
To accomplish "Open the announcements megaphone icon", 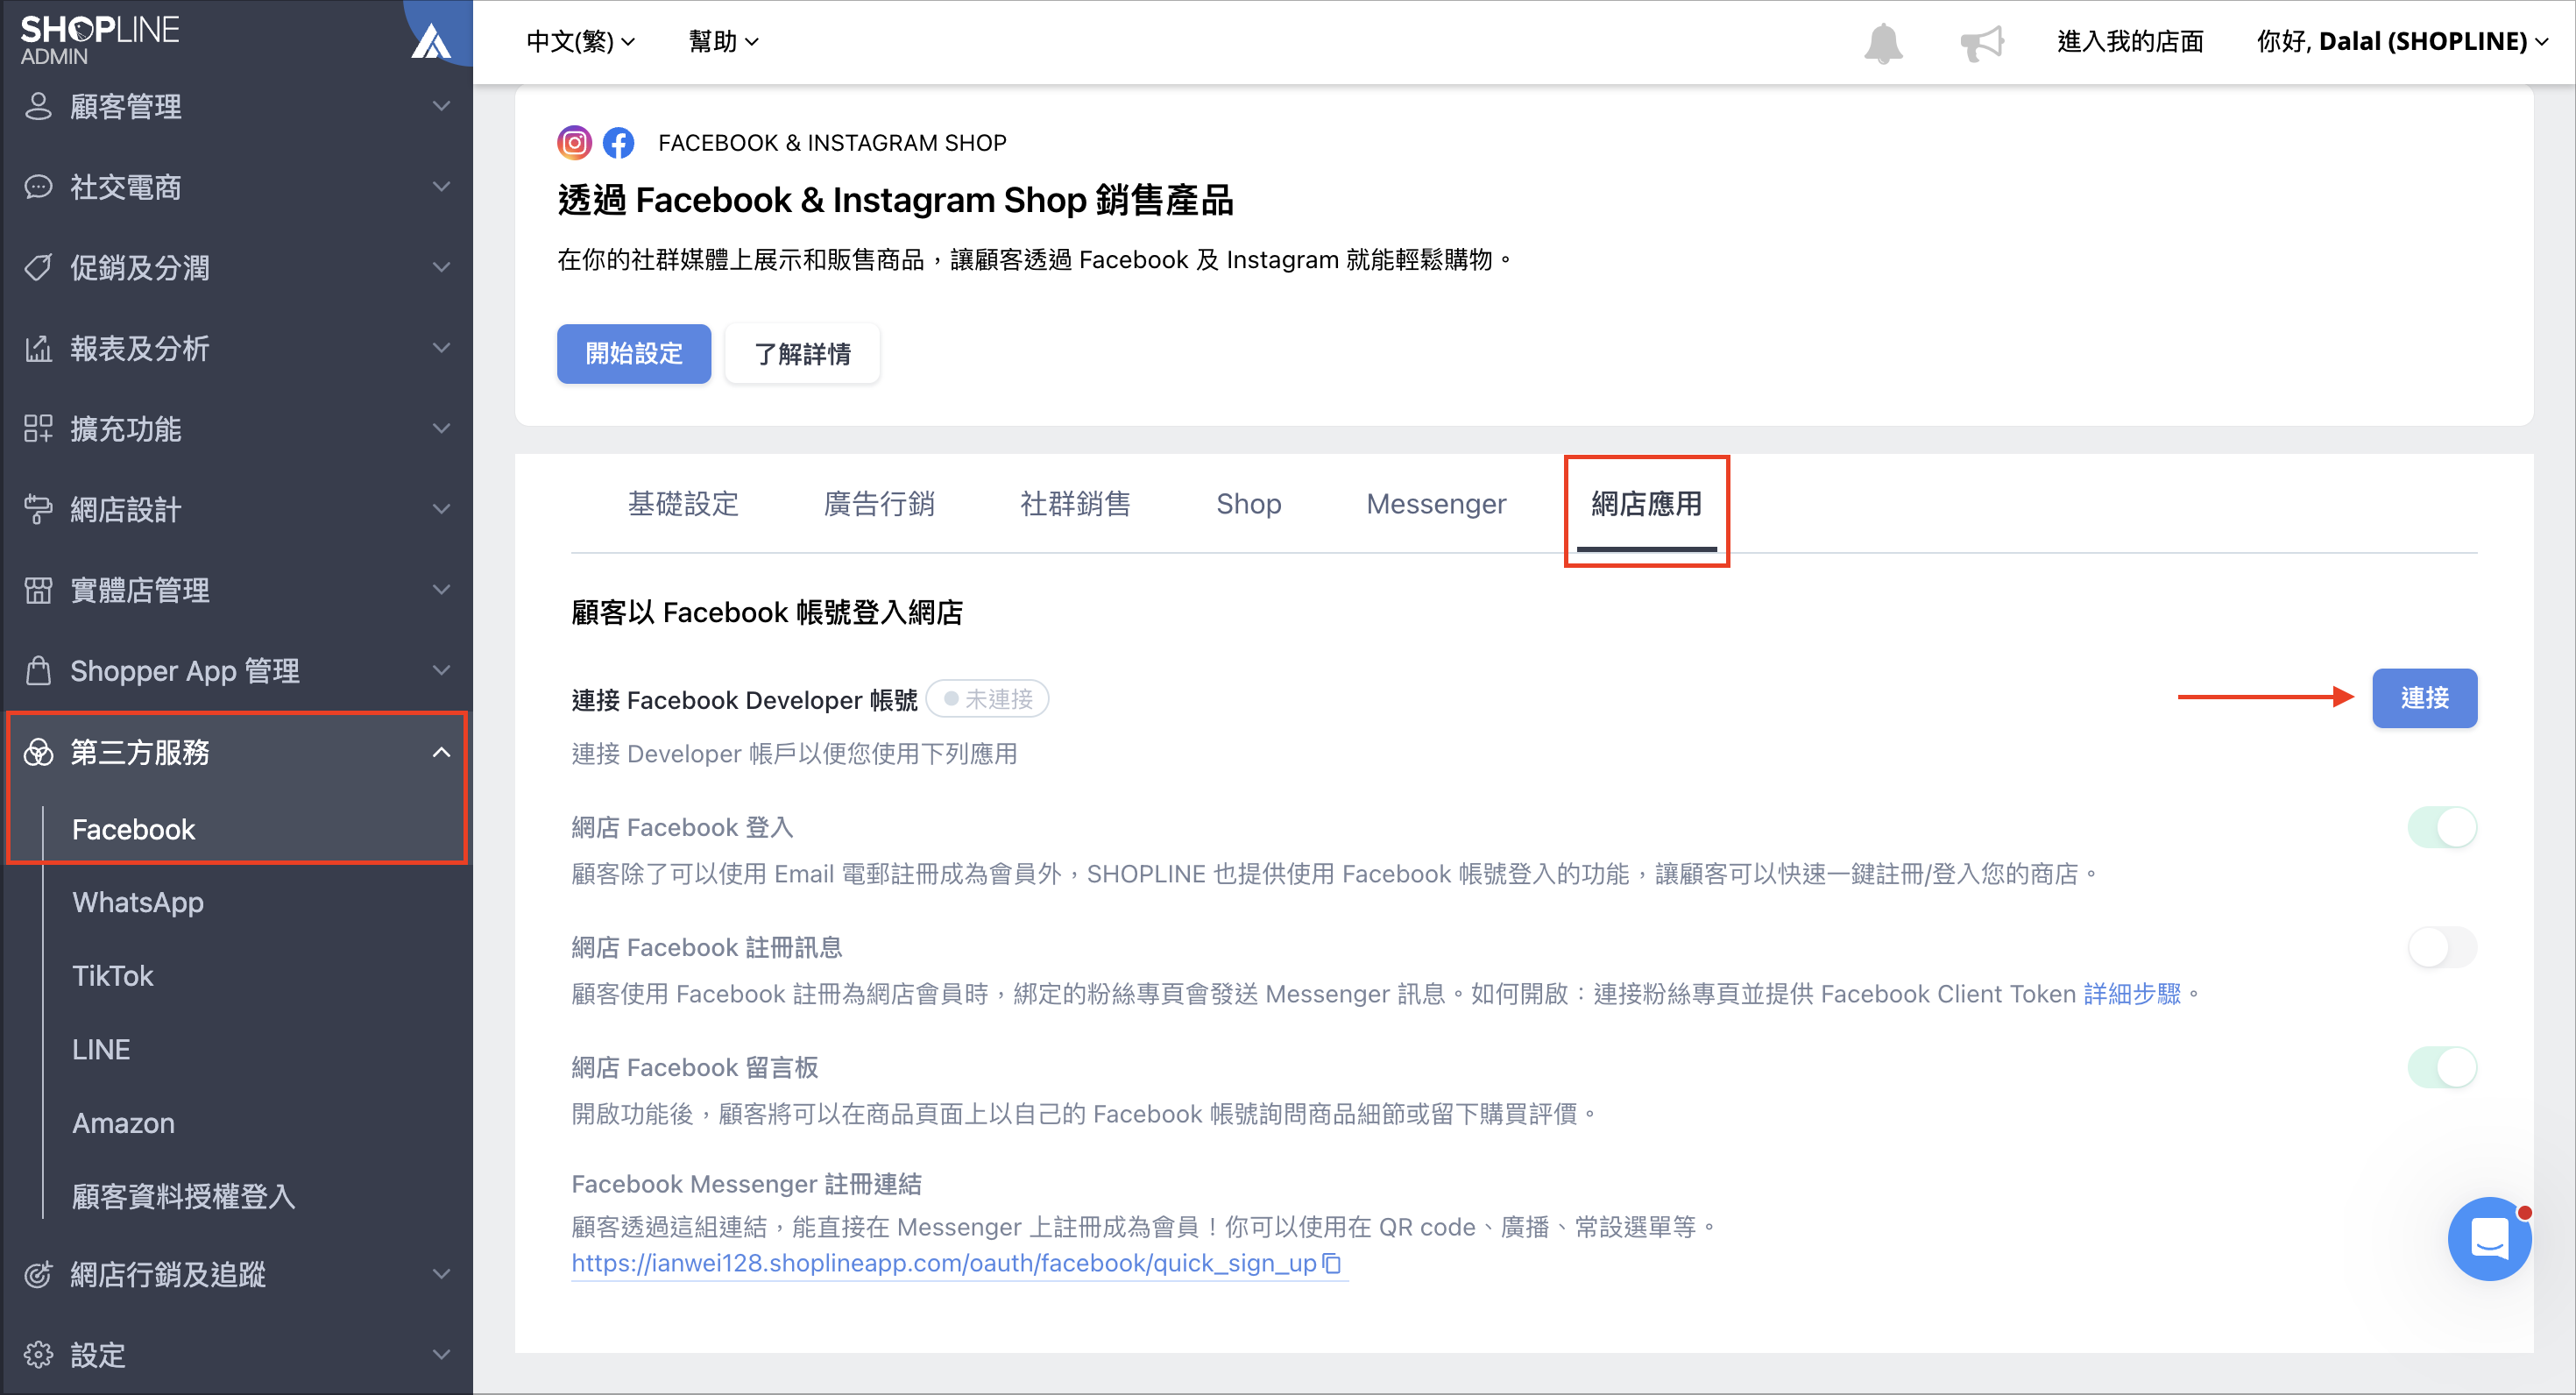I will pyautogui.click(x=1982, y=42).
